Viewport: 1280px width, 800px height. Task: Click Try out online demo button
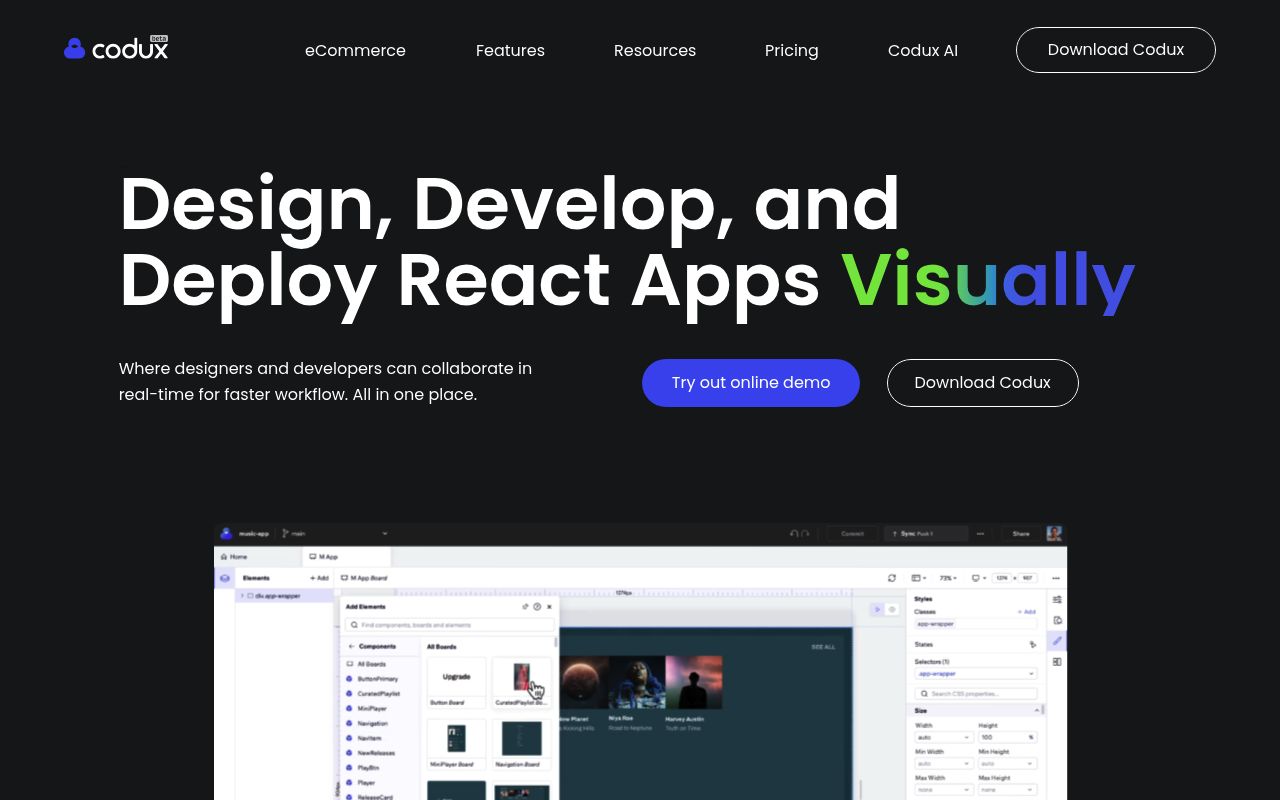coord(751,383)
